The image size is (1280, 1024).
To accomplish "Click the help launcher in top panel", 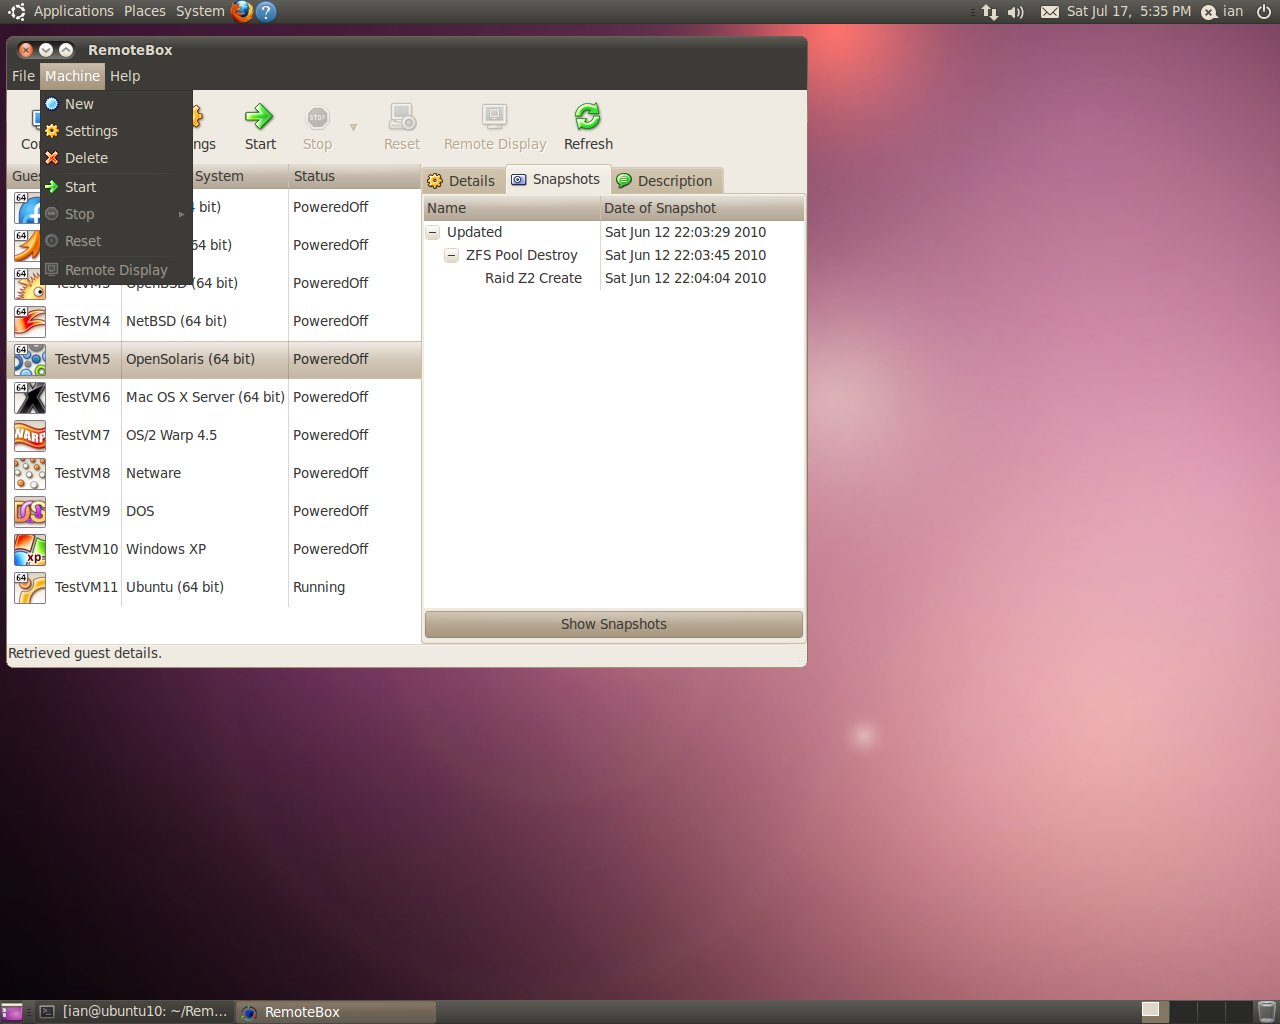I will point(265,11).
